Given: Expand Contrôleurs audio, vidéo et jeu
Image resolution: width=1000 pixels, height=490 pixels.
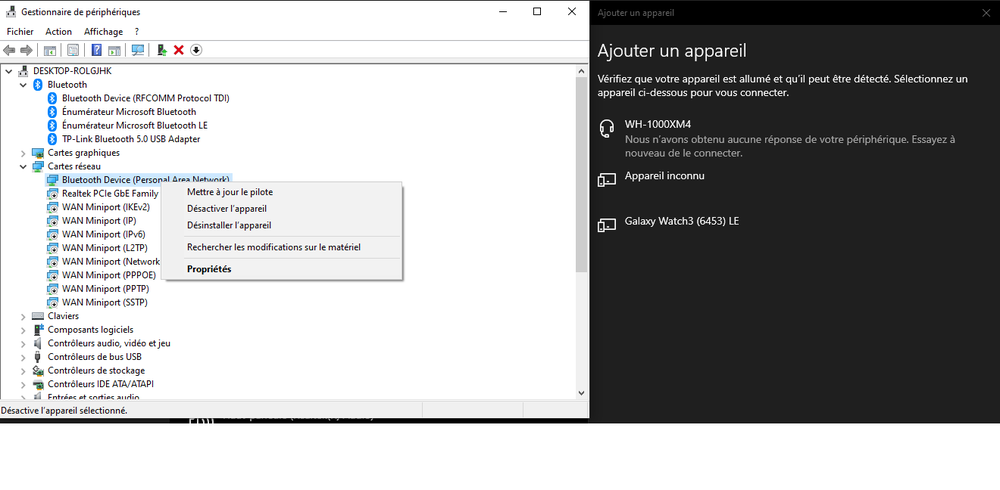Looking at the screenshot, I should [24, 343].
